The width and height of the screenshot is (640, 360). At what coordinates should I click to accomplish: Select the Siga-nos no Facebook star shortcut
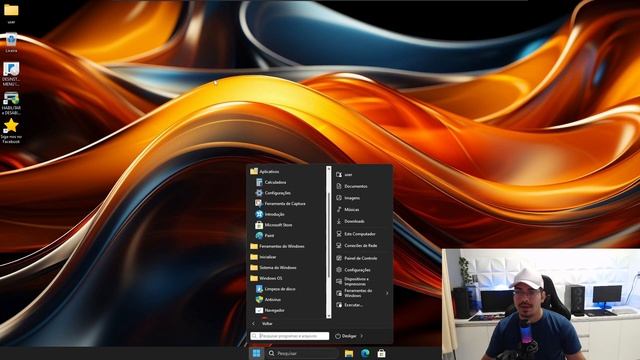(x=11, y=131)
